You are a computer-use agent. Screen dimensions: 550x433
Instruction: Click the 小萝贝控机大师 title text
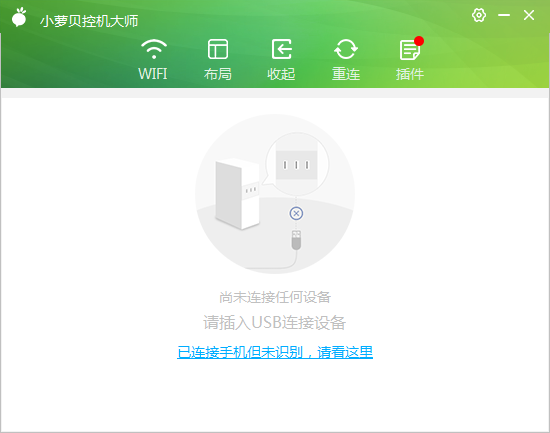89,21
